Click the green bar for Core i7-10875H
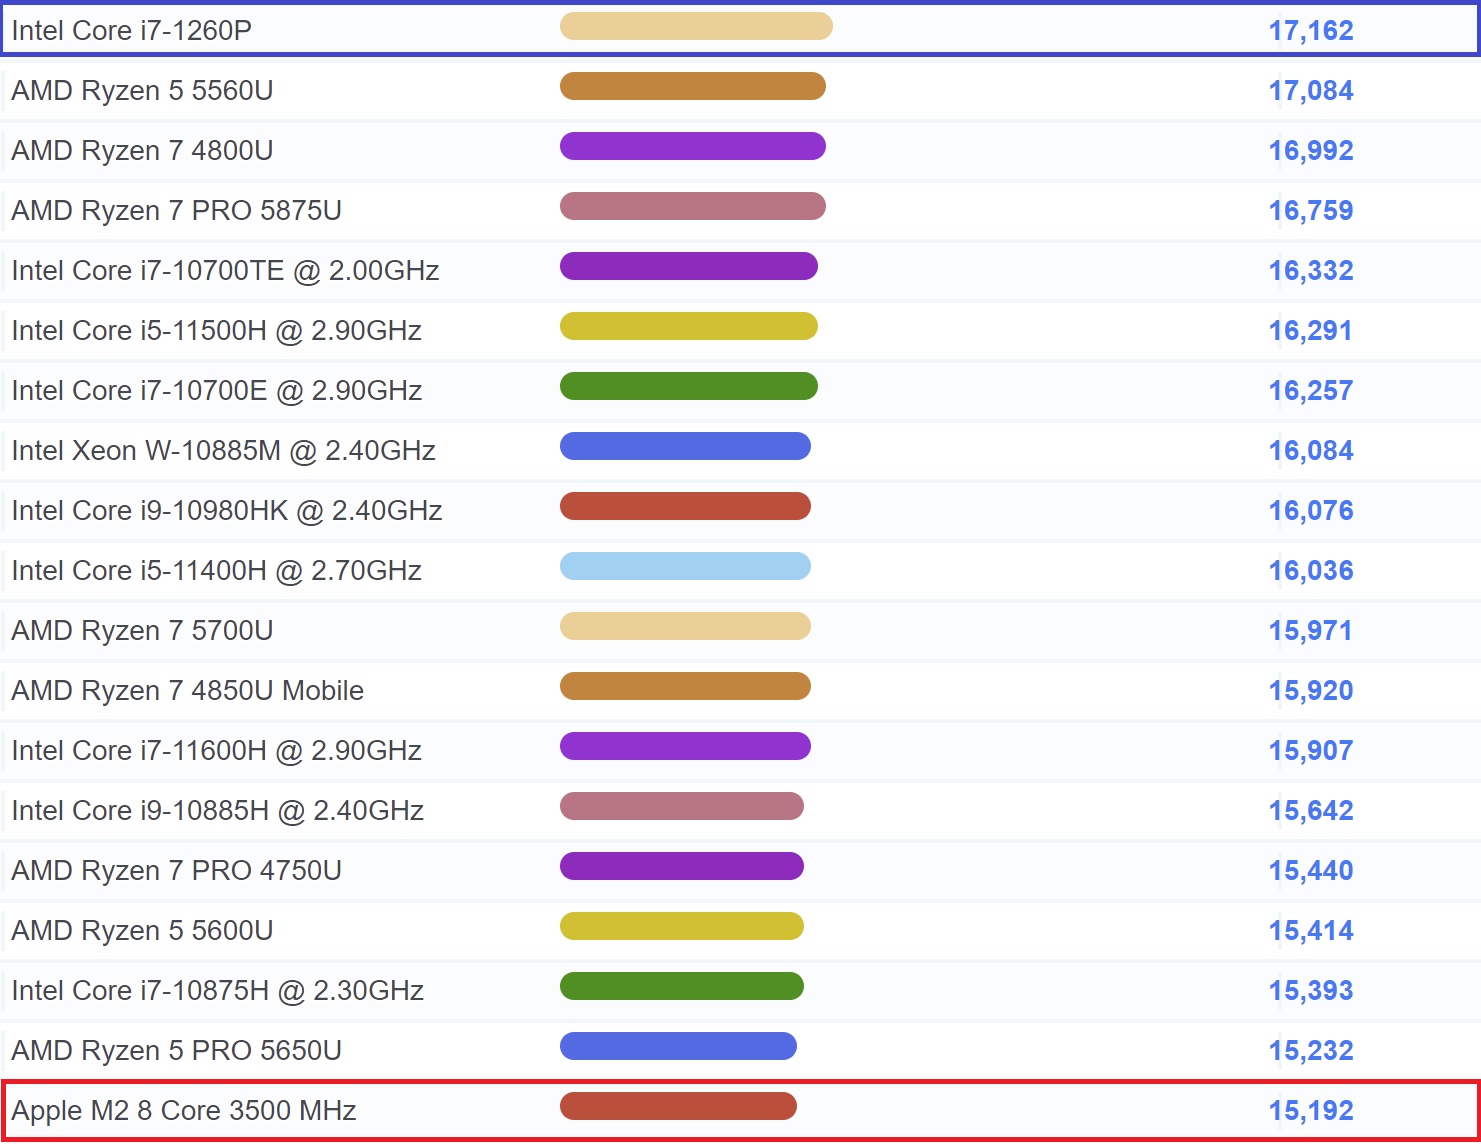Image resolution: width=1481 pixels, height=1144 pixels. (x=682, y=986)
